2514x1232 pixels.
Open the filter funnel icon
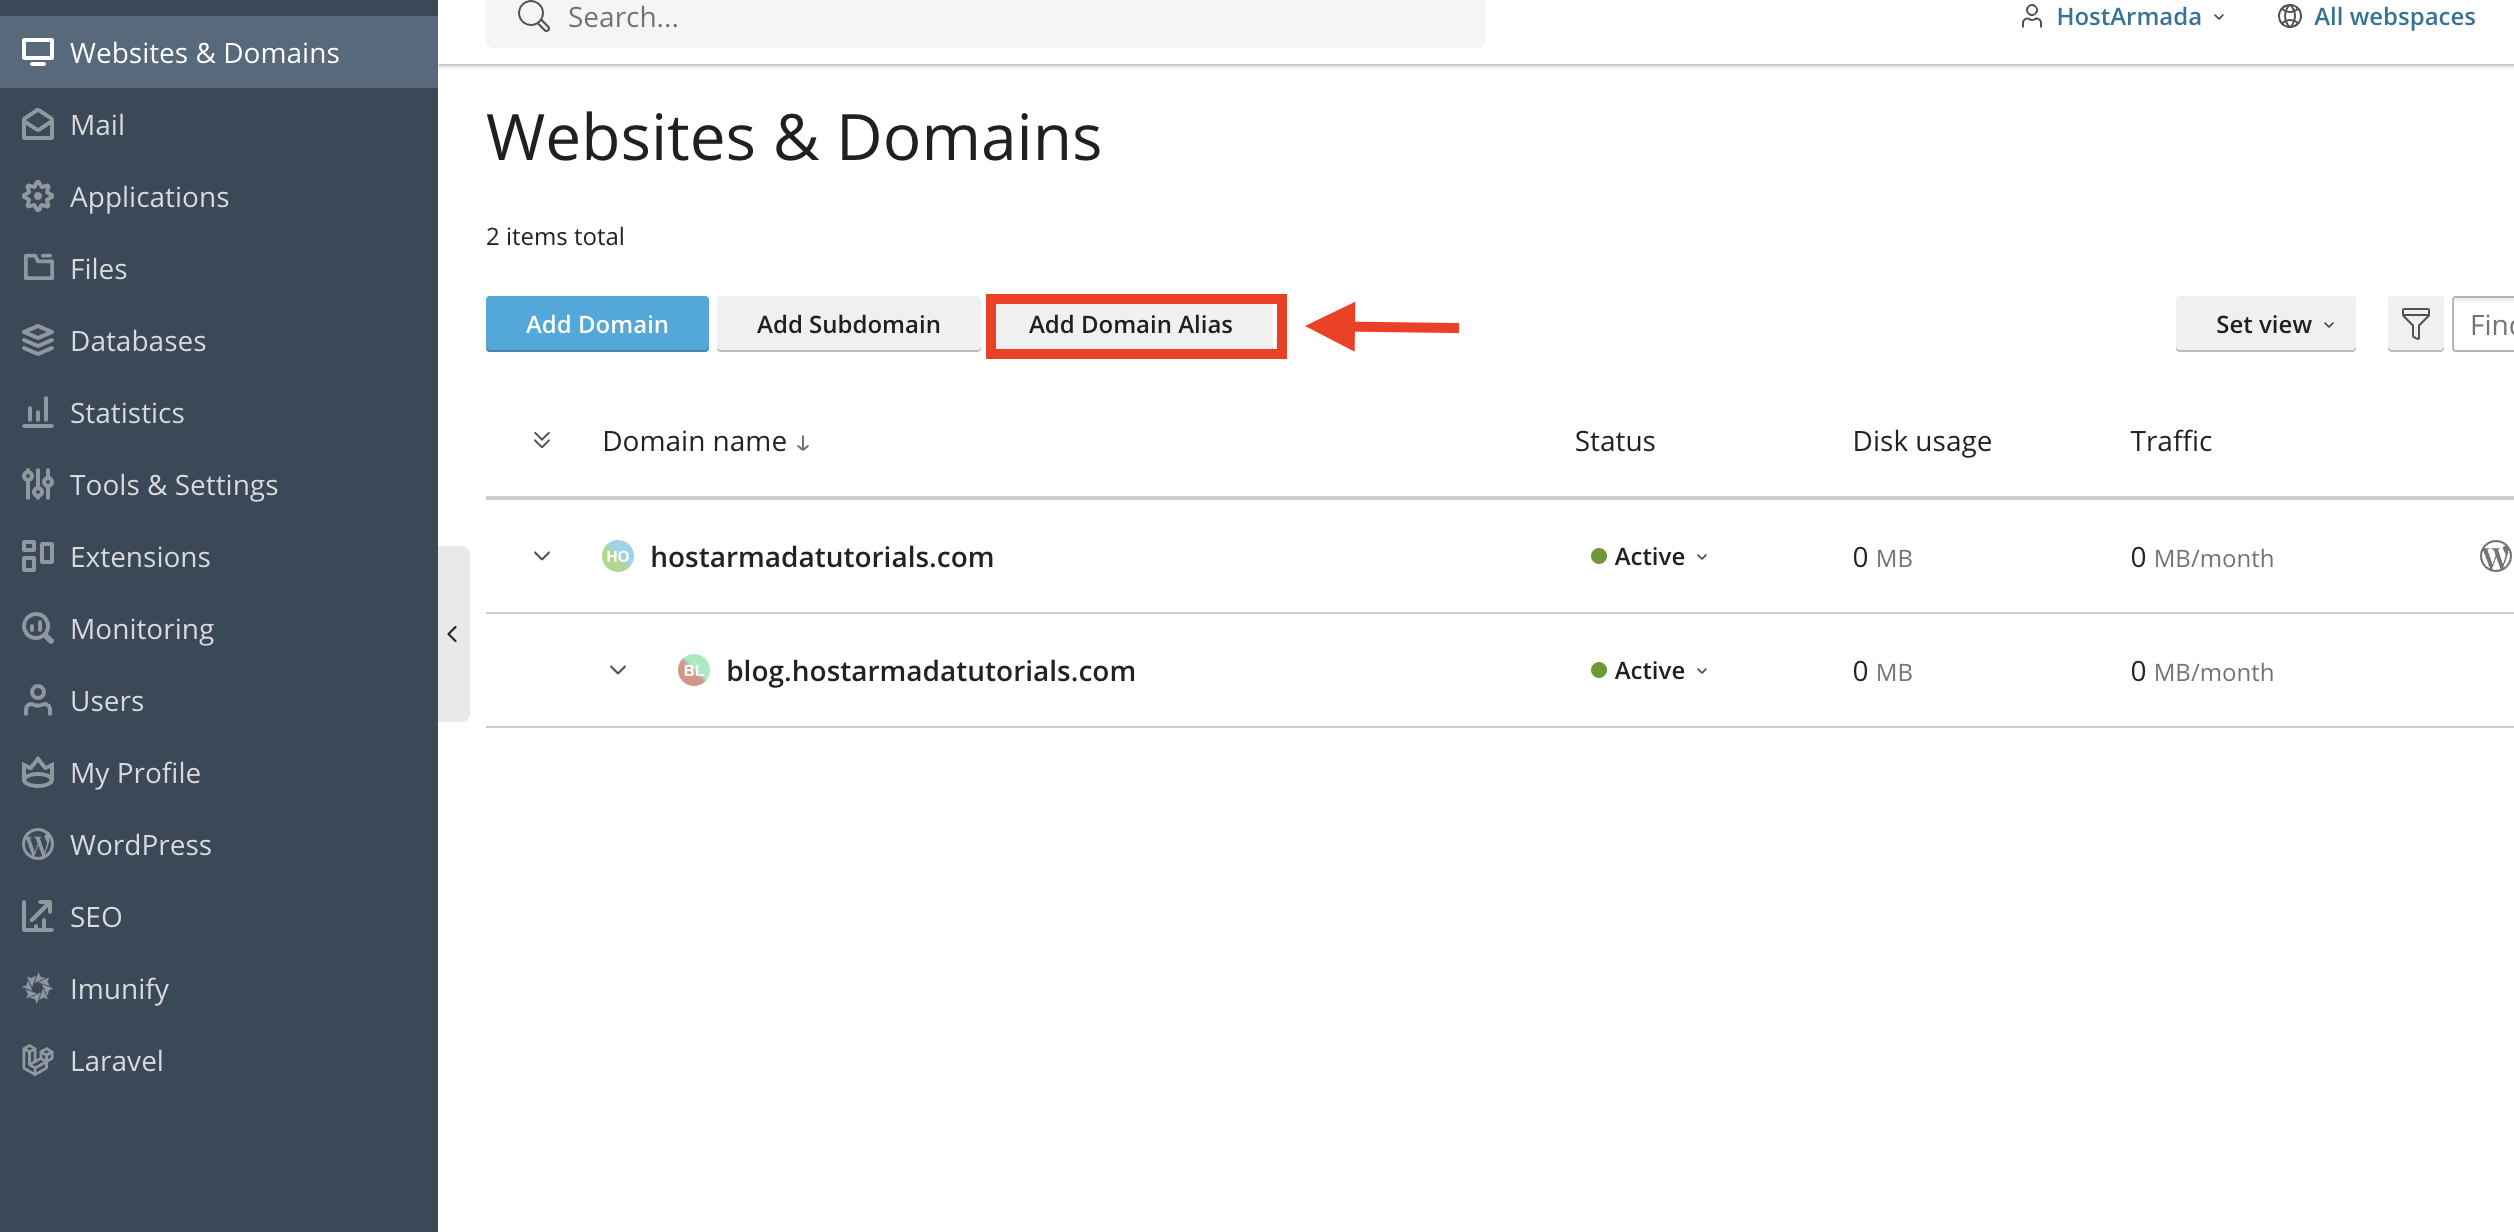click(x=2415, y=324)
